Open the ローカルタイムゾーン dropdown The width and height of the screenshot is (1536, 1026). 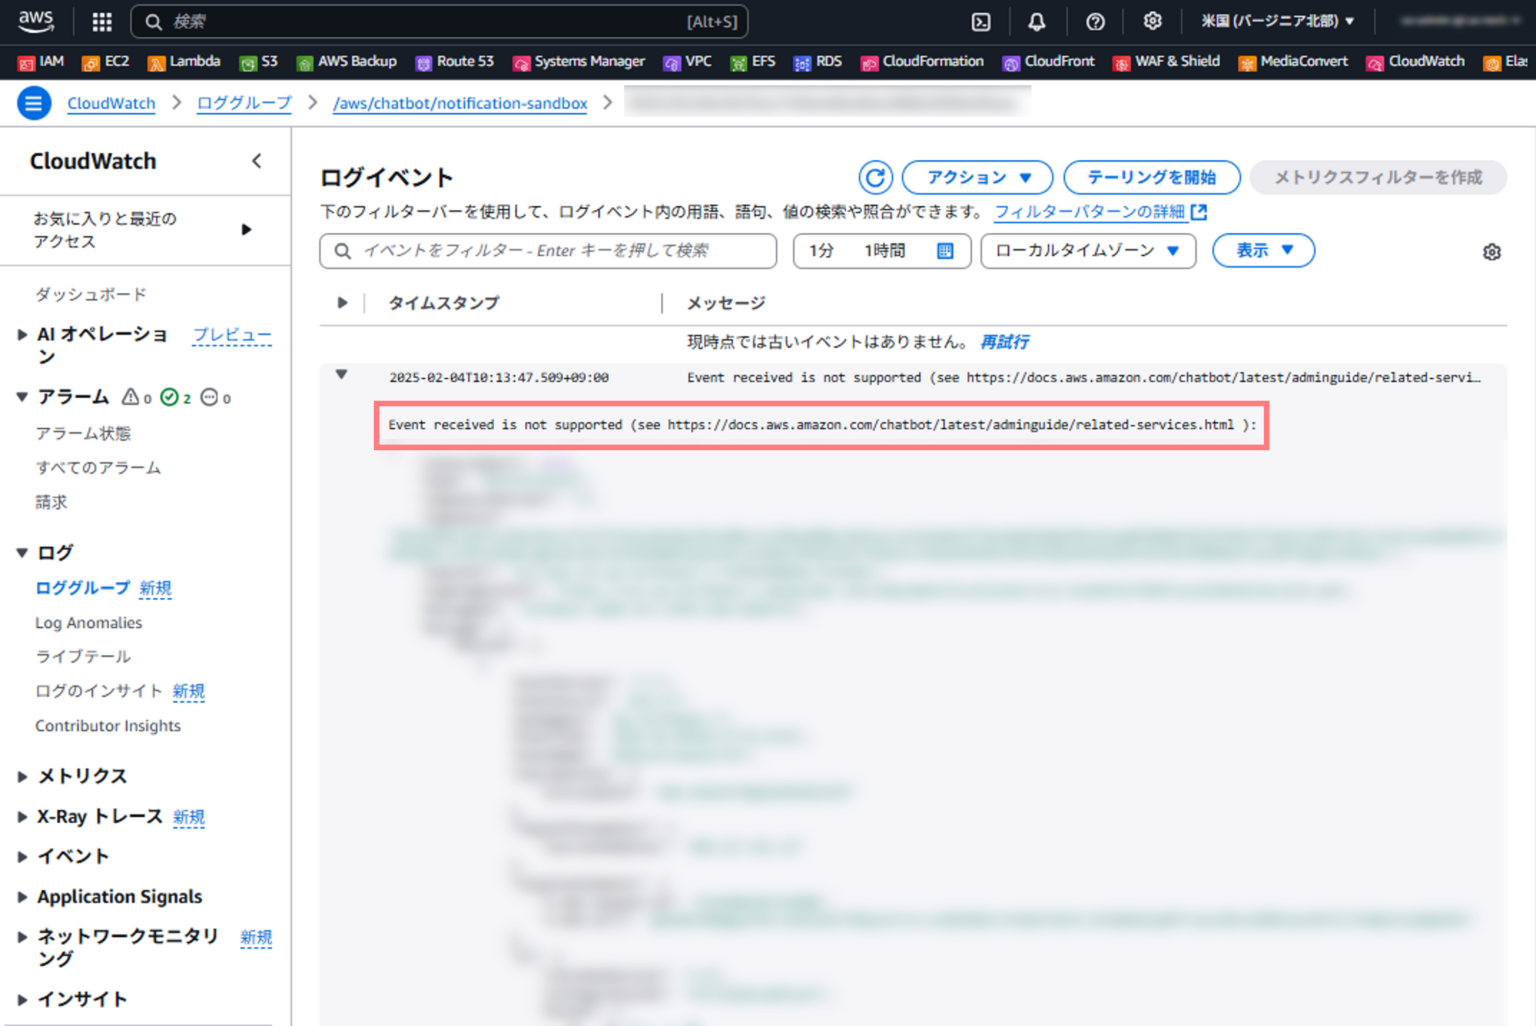[x=1088, y=251]
